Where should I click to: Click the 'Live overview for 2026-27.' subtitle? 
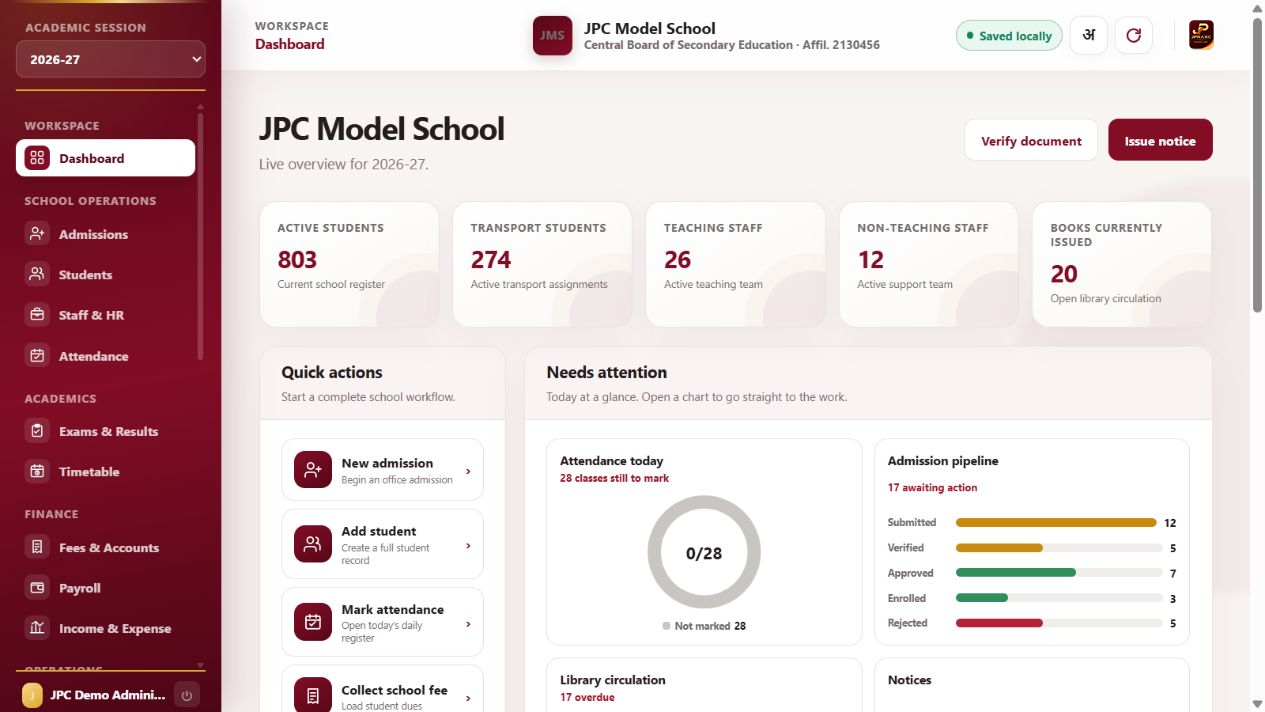[343, 164]
